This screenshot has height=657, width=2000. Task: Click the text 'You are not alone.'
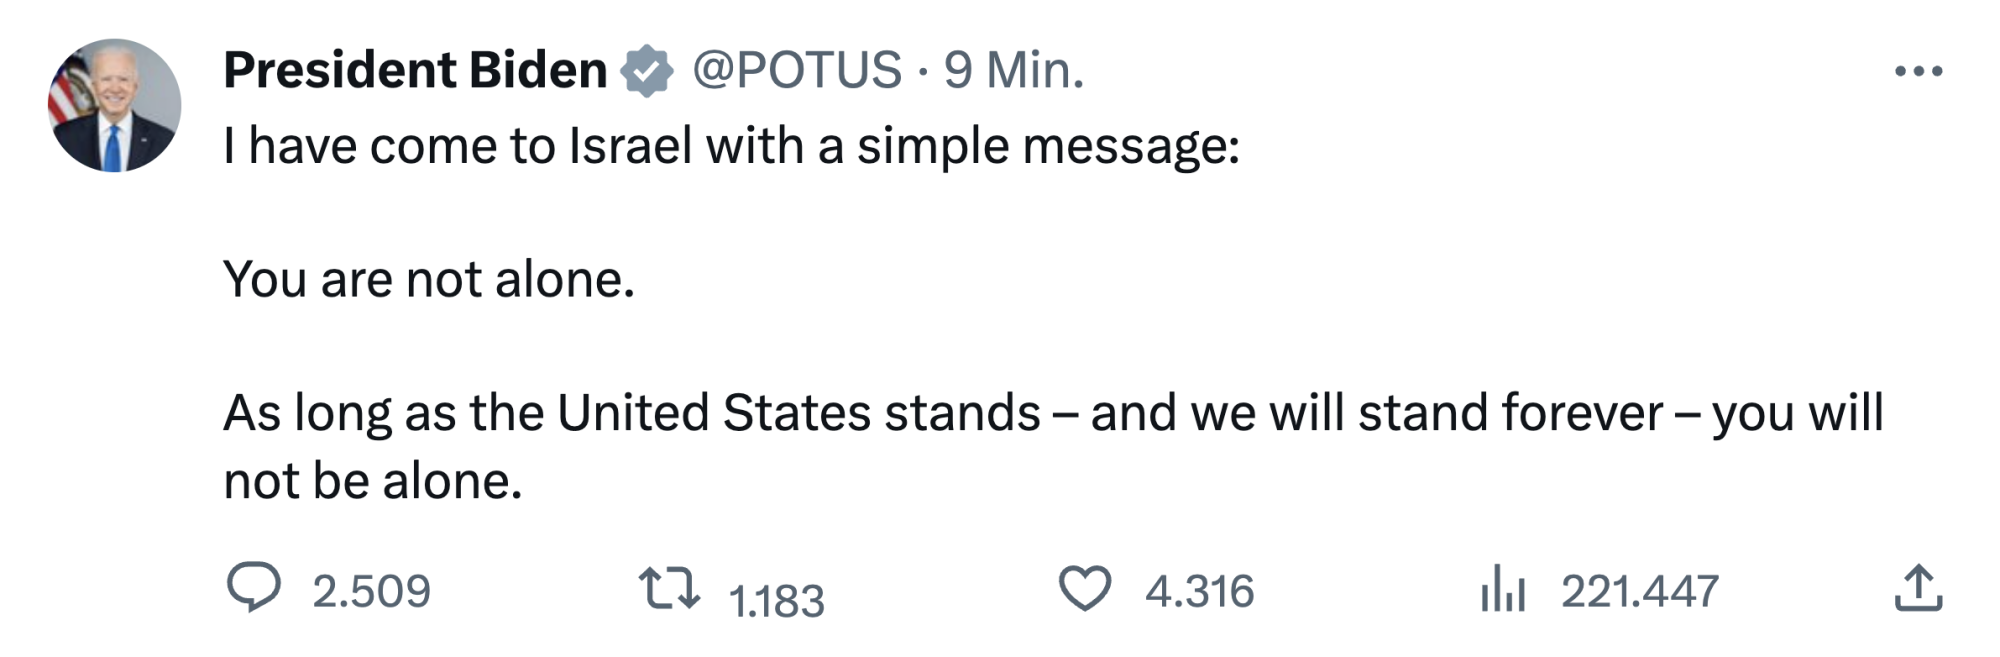pos(429,279)
